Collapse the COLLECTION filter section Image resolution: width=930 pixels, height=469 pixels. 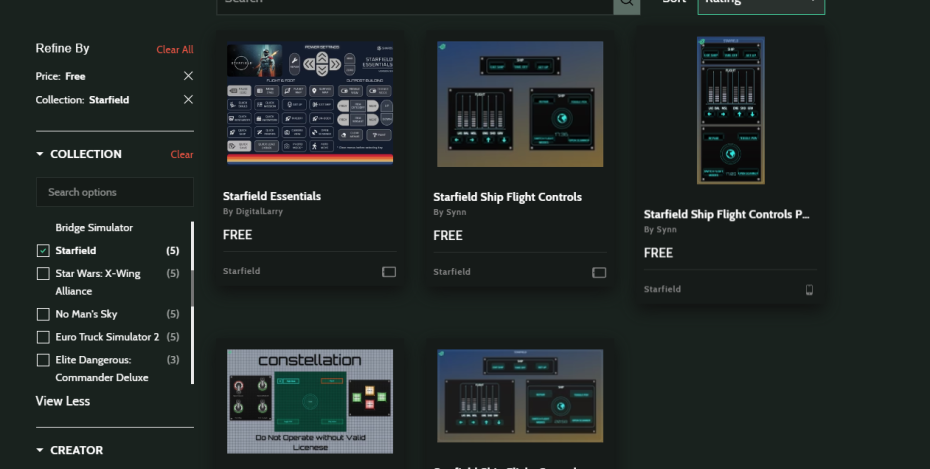[40, 154]
